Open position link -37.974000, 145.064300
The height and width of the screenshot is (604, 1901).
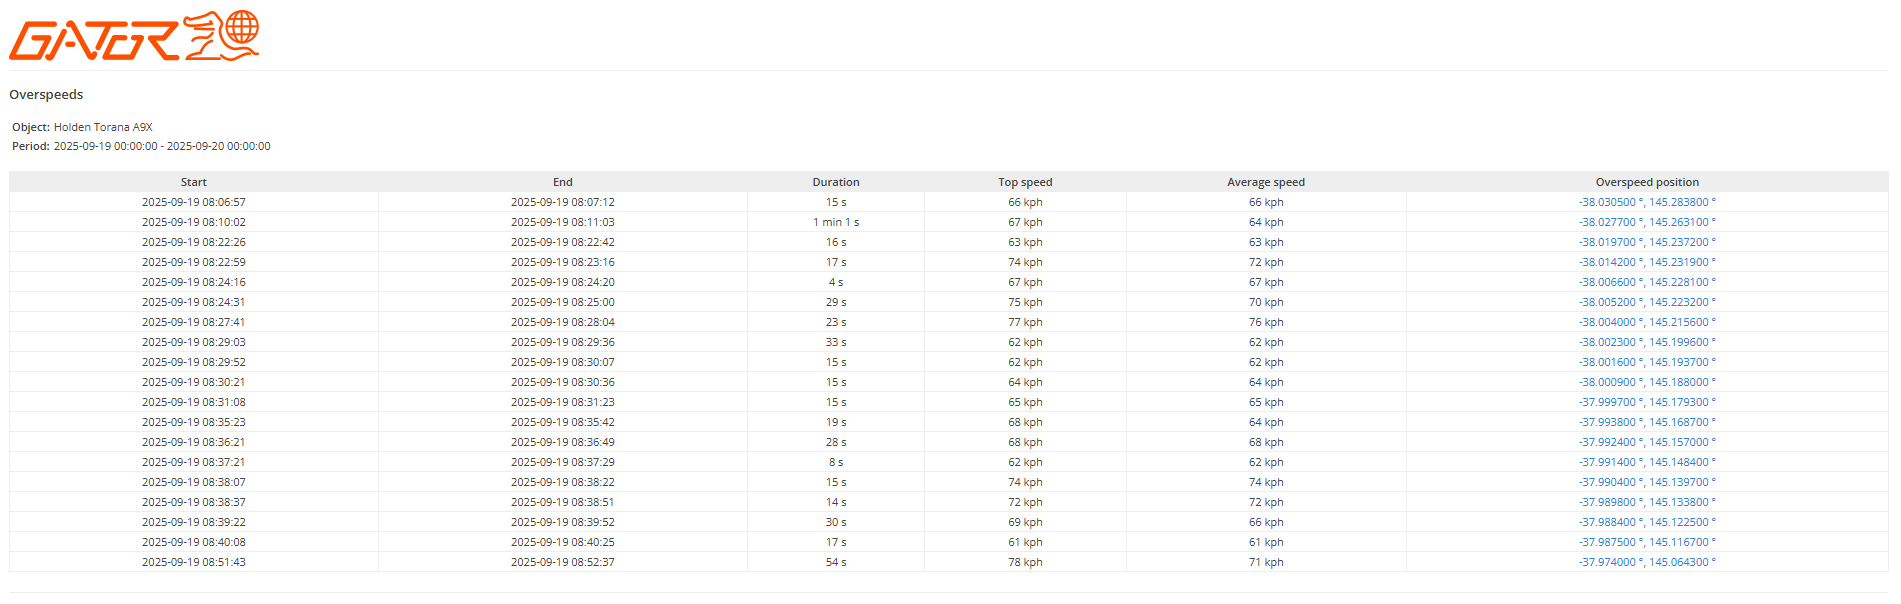[1646, 562]
